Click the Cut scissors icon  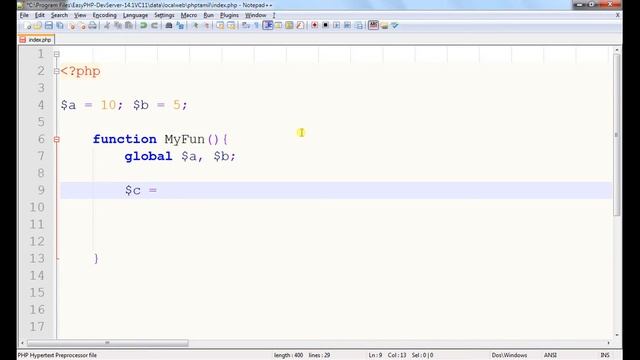pos(107,26)
